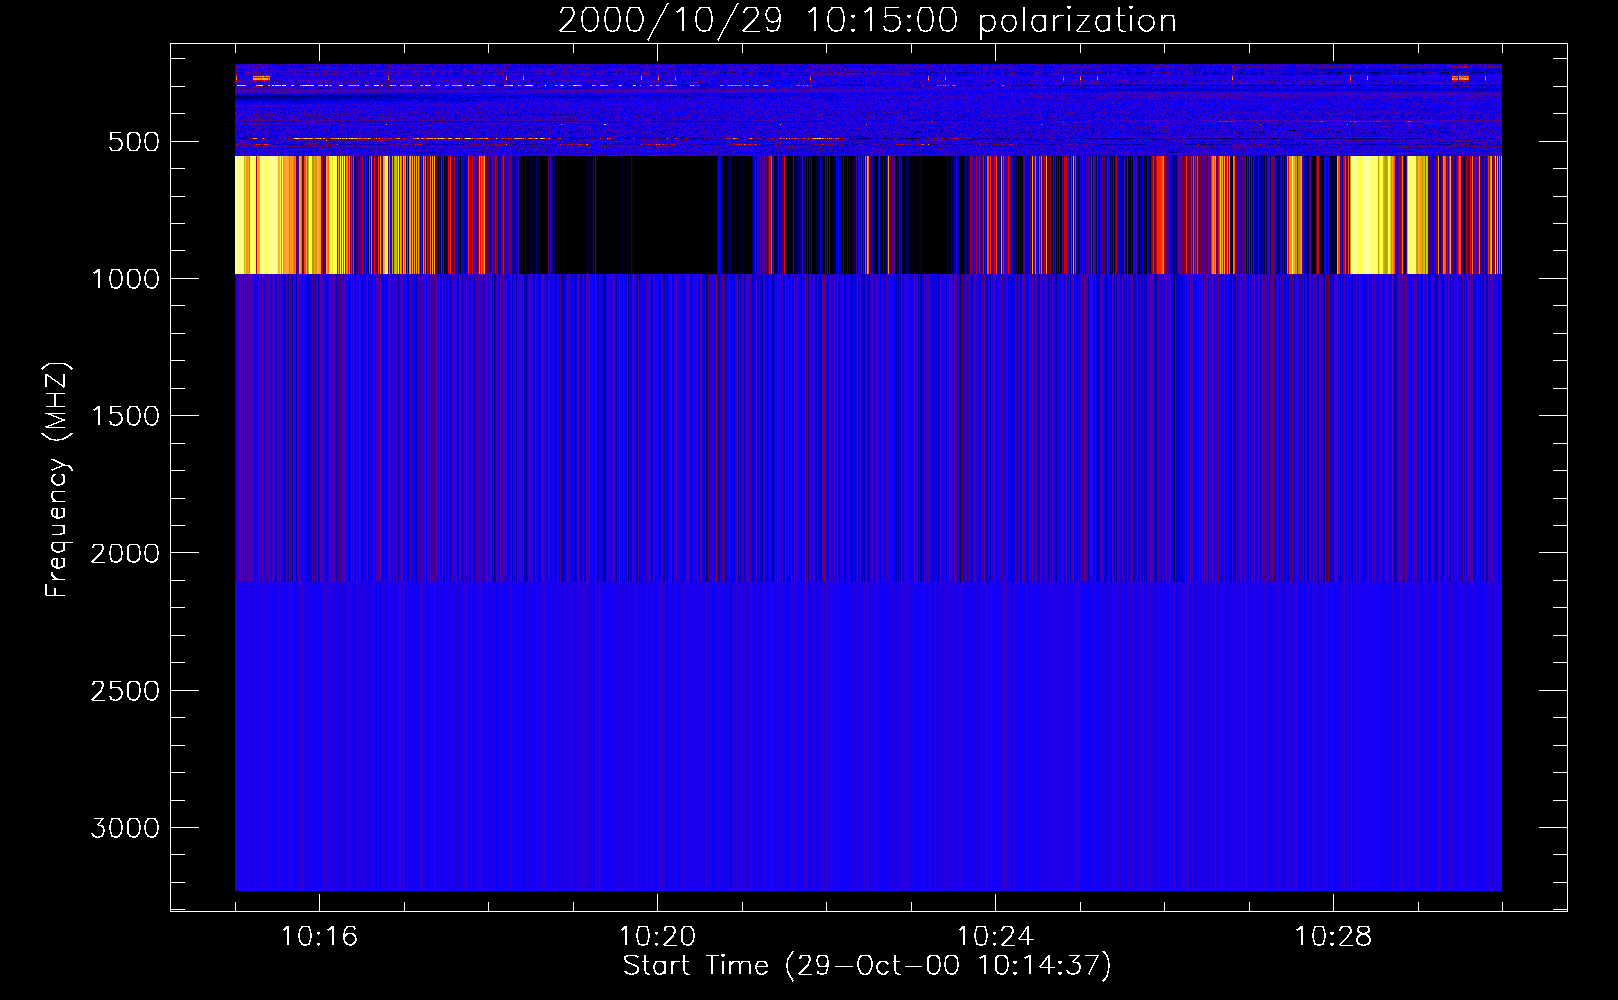This screenshot has height=1000, width=1618.
Task: Click the 2500 frequency tick label
Action: (x=125, y=691)
